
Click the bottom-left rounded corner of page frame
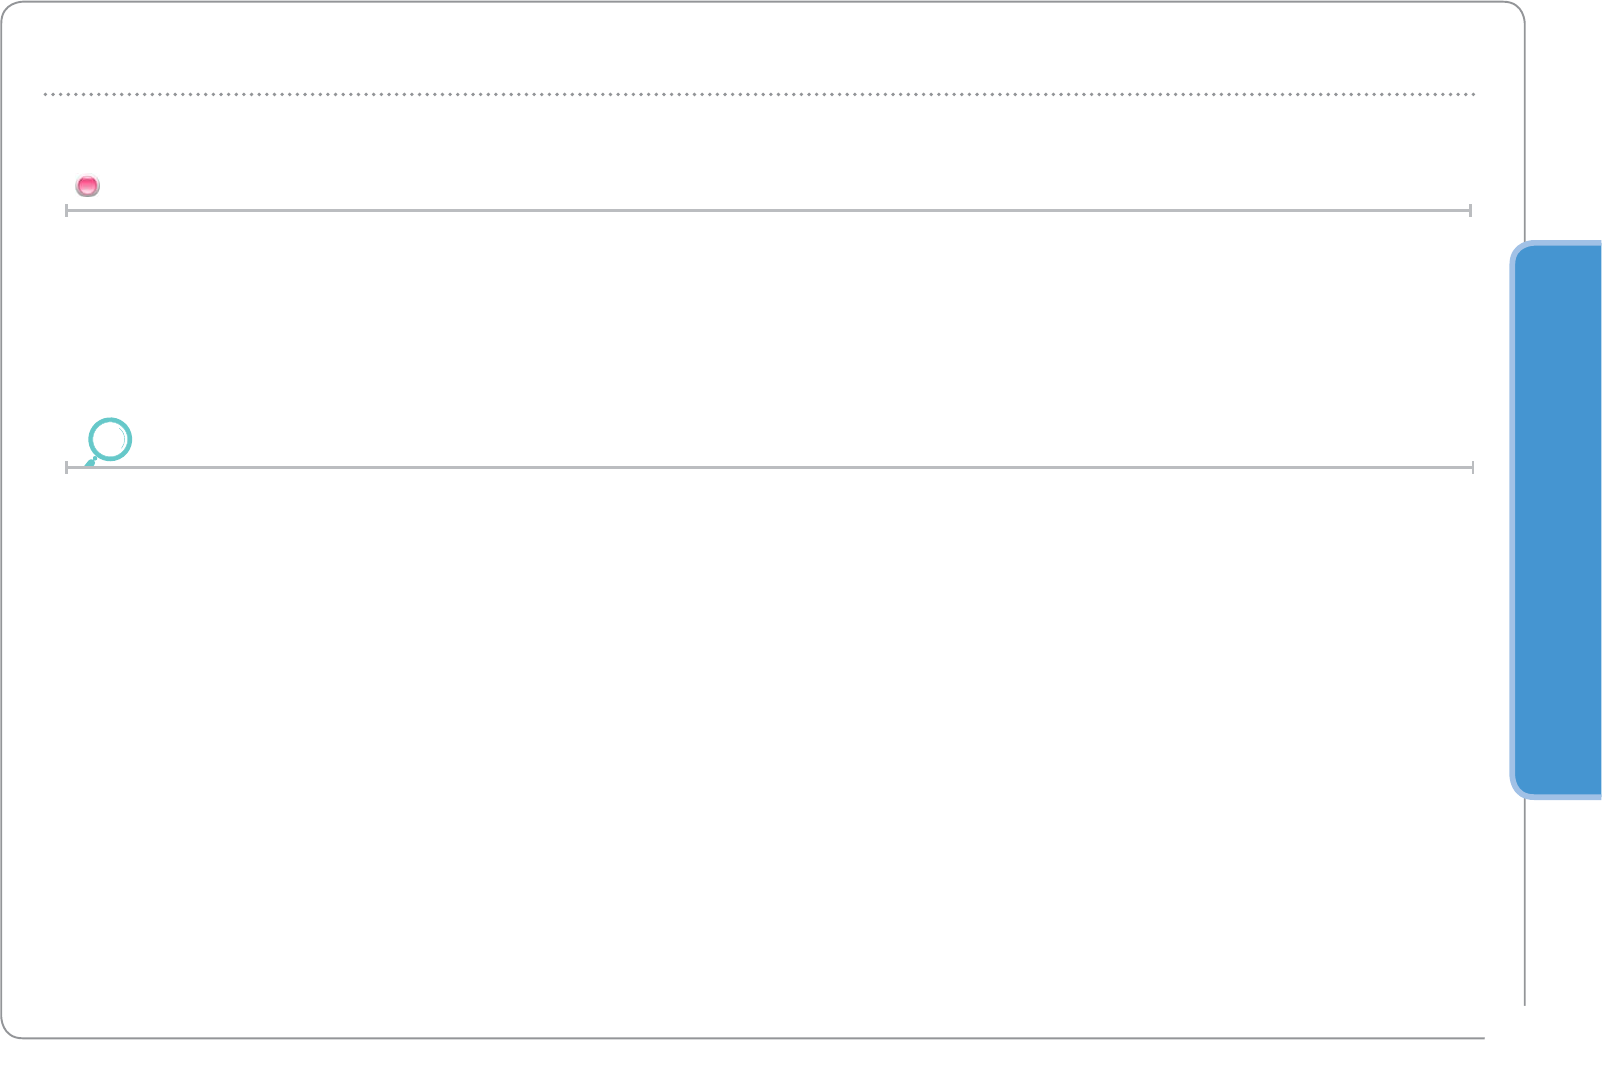coord(8,1030)
